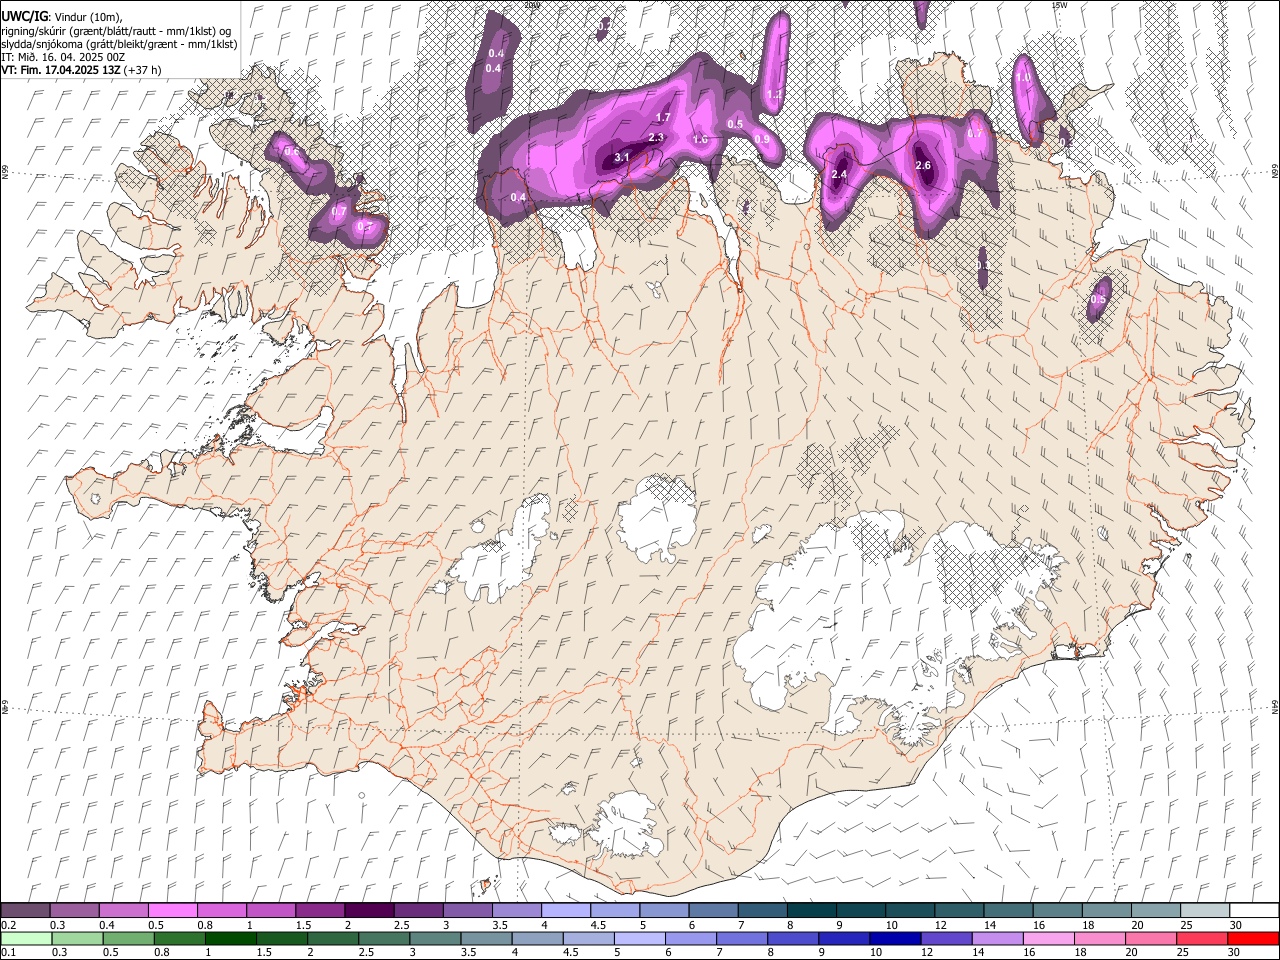The width and height of the screenshot is (1280, 960).
Task: Click the '(+37 h)' forecast offset
Action: pos(143,70)
